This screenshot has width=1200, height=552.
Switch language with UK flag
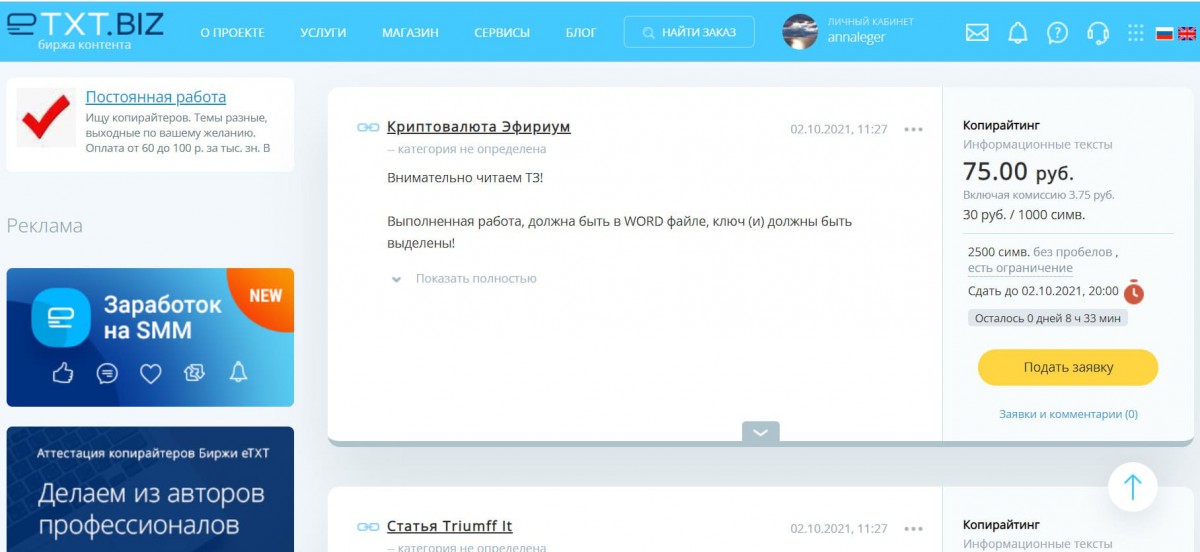1187,33
